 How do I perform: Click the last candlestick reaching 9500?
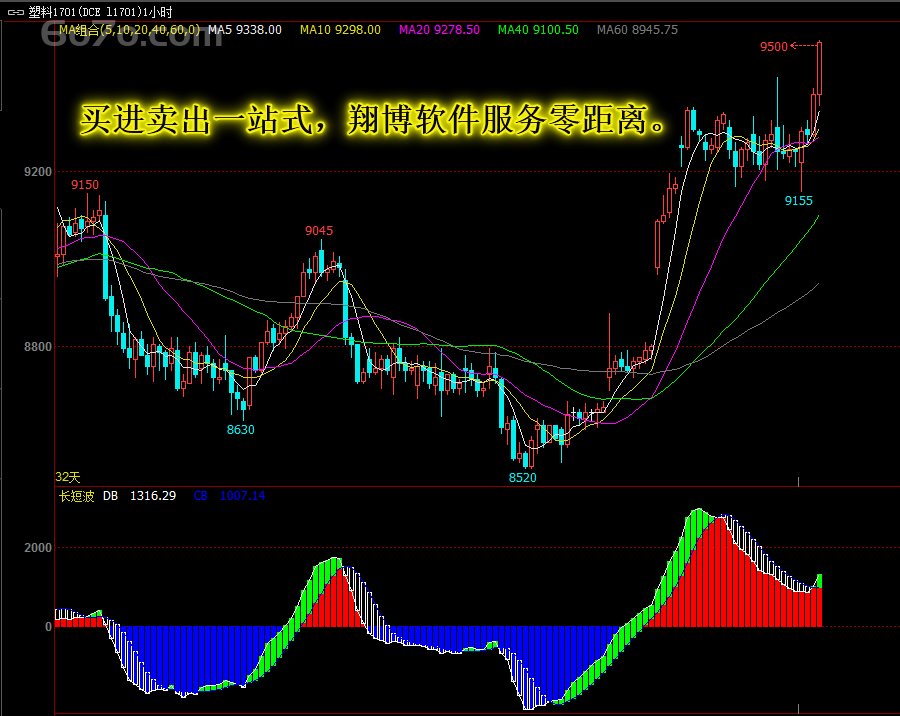[820, 68]
